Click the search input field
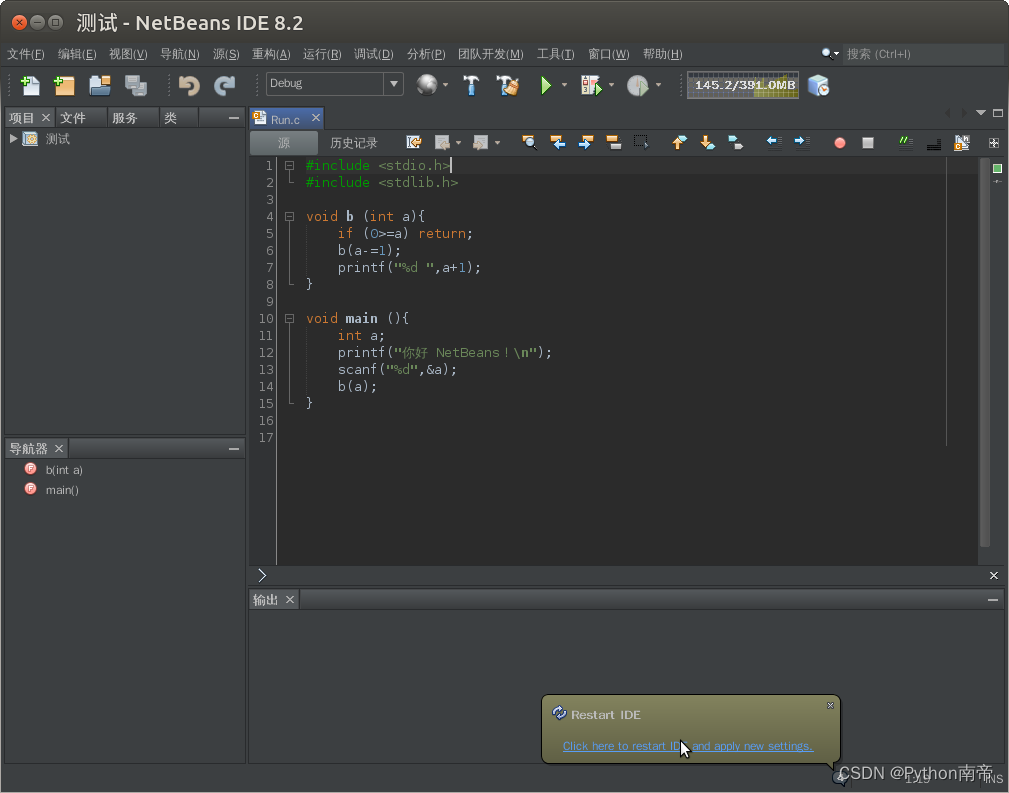 point(920,54)
